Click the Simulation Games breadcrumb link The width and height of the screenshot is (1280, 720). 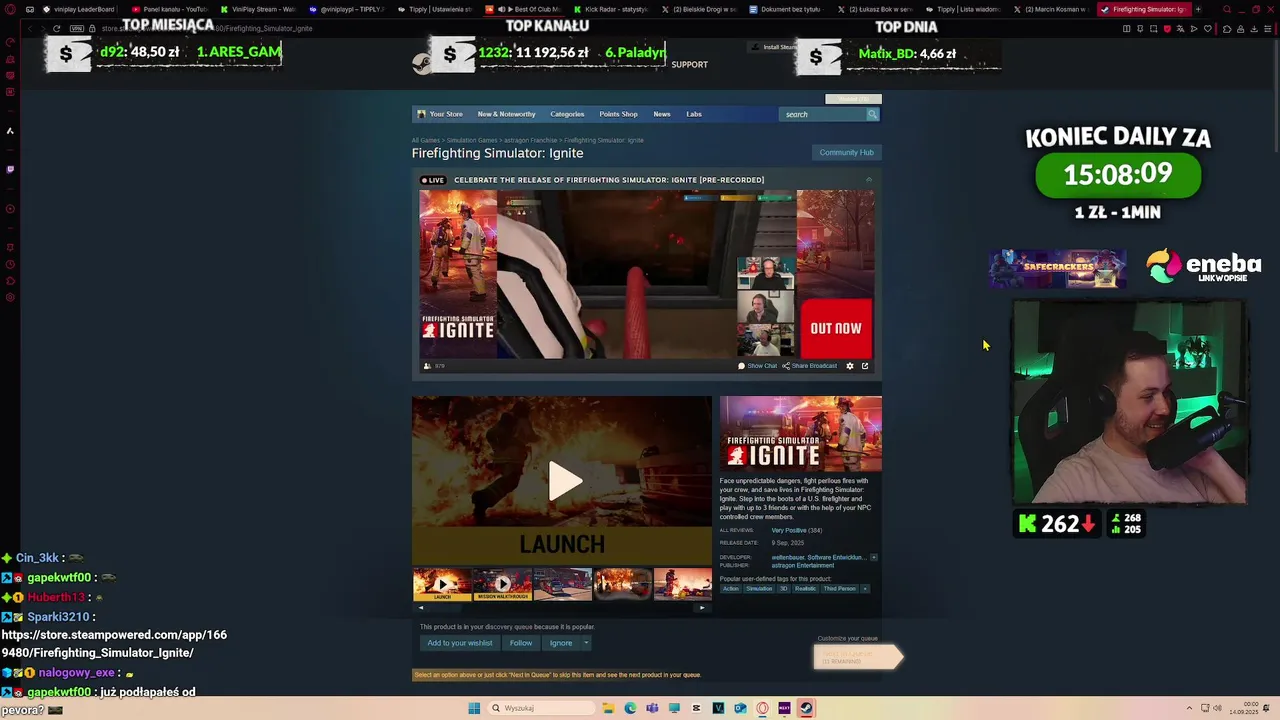472,140
